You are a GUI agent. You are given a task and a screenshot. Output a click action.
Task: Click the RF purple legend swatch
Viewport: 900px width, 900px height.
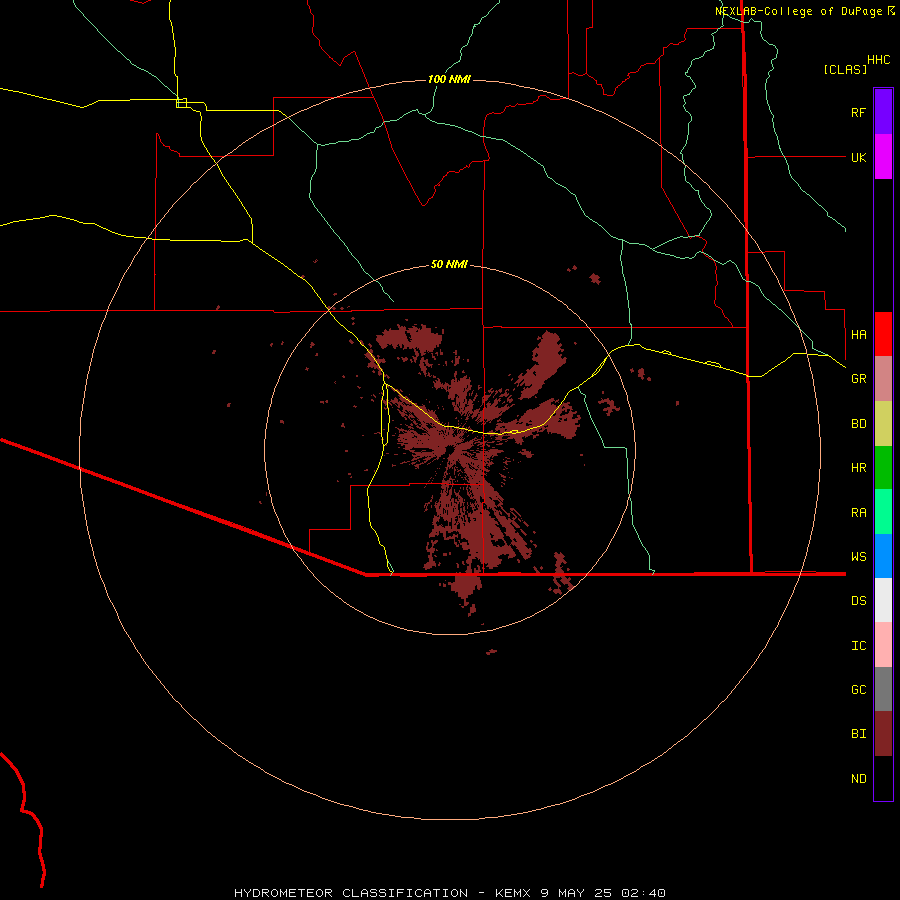[883, 111]
